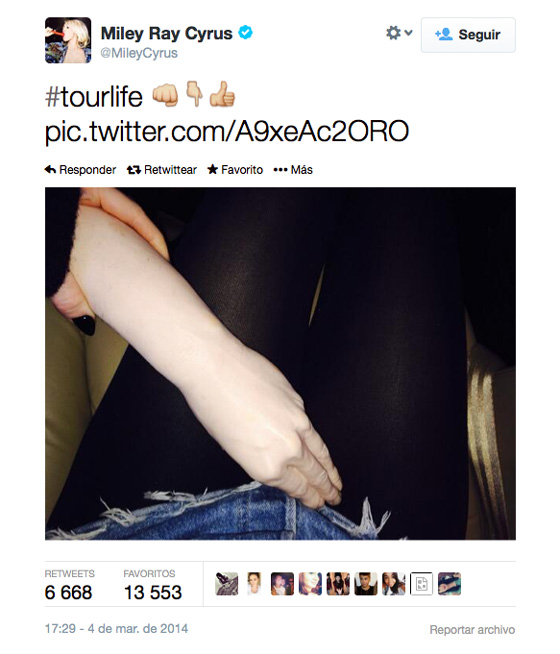Open the retweeter avatar with placeholder document icon
The height and width of the screenshot is (654, 560).
(x=422, y=584)
